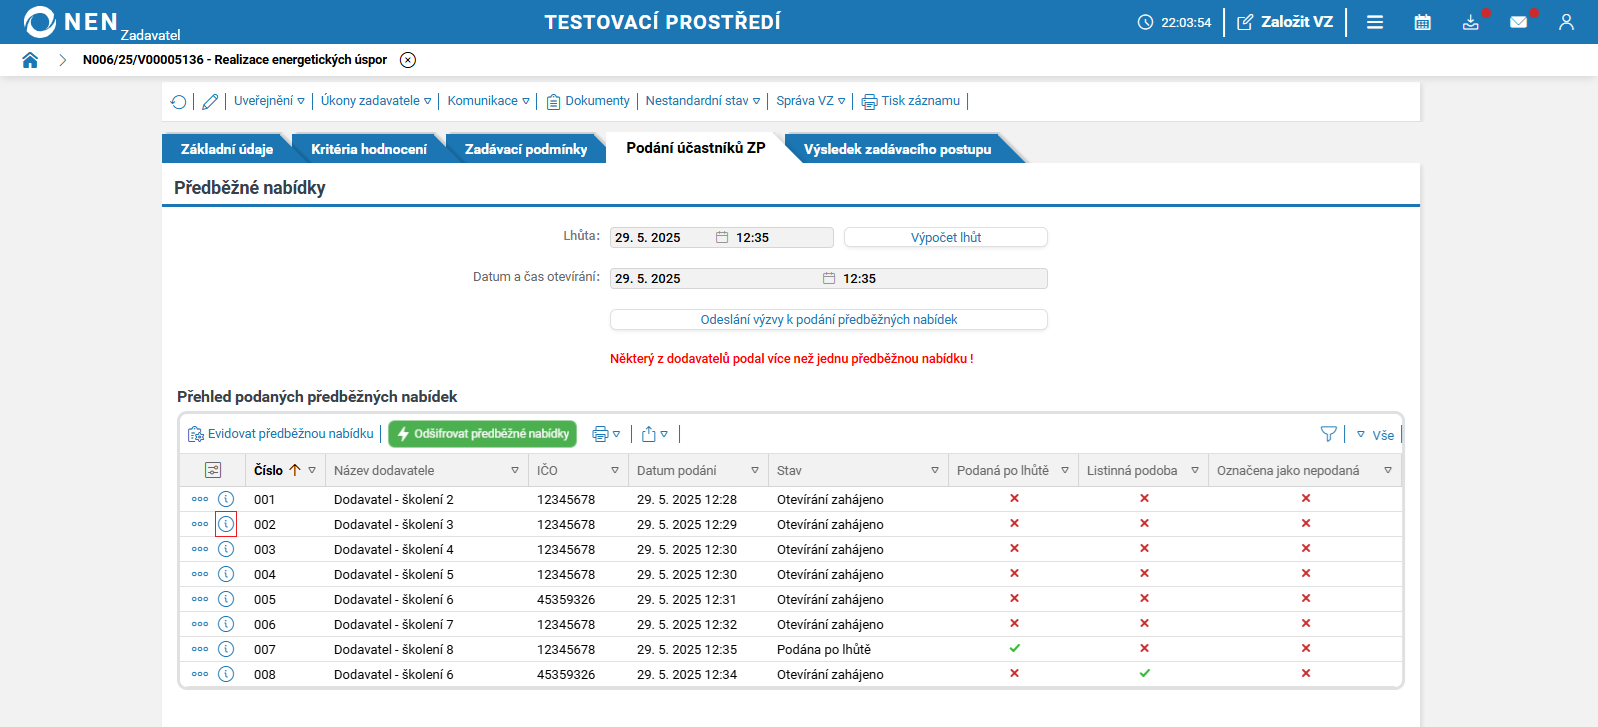Click the pencil edit icon
The image size is (1598, 727).
coord(210,101)
